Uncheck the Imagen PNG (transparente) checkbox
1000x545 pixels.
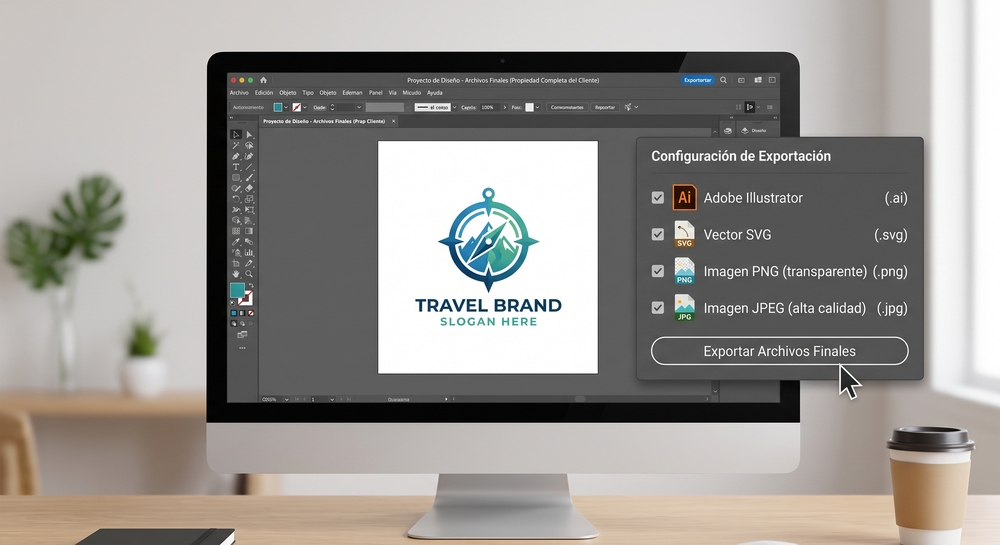(658, 271)
